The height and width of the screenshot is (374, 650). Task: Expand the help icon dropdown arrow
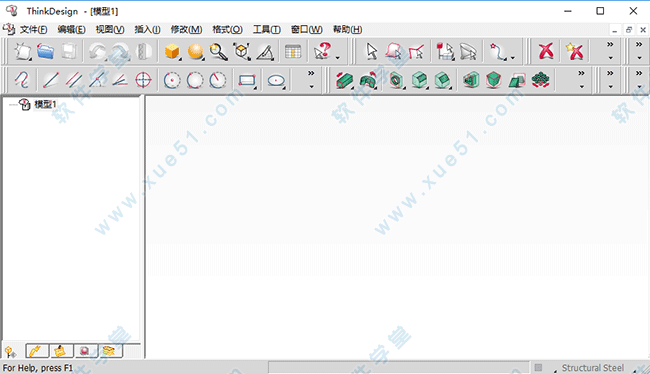[337, 58]
